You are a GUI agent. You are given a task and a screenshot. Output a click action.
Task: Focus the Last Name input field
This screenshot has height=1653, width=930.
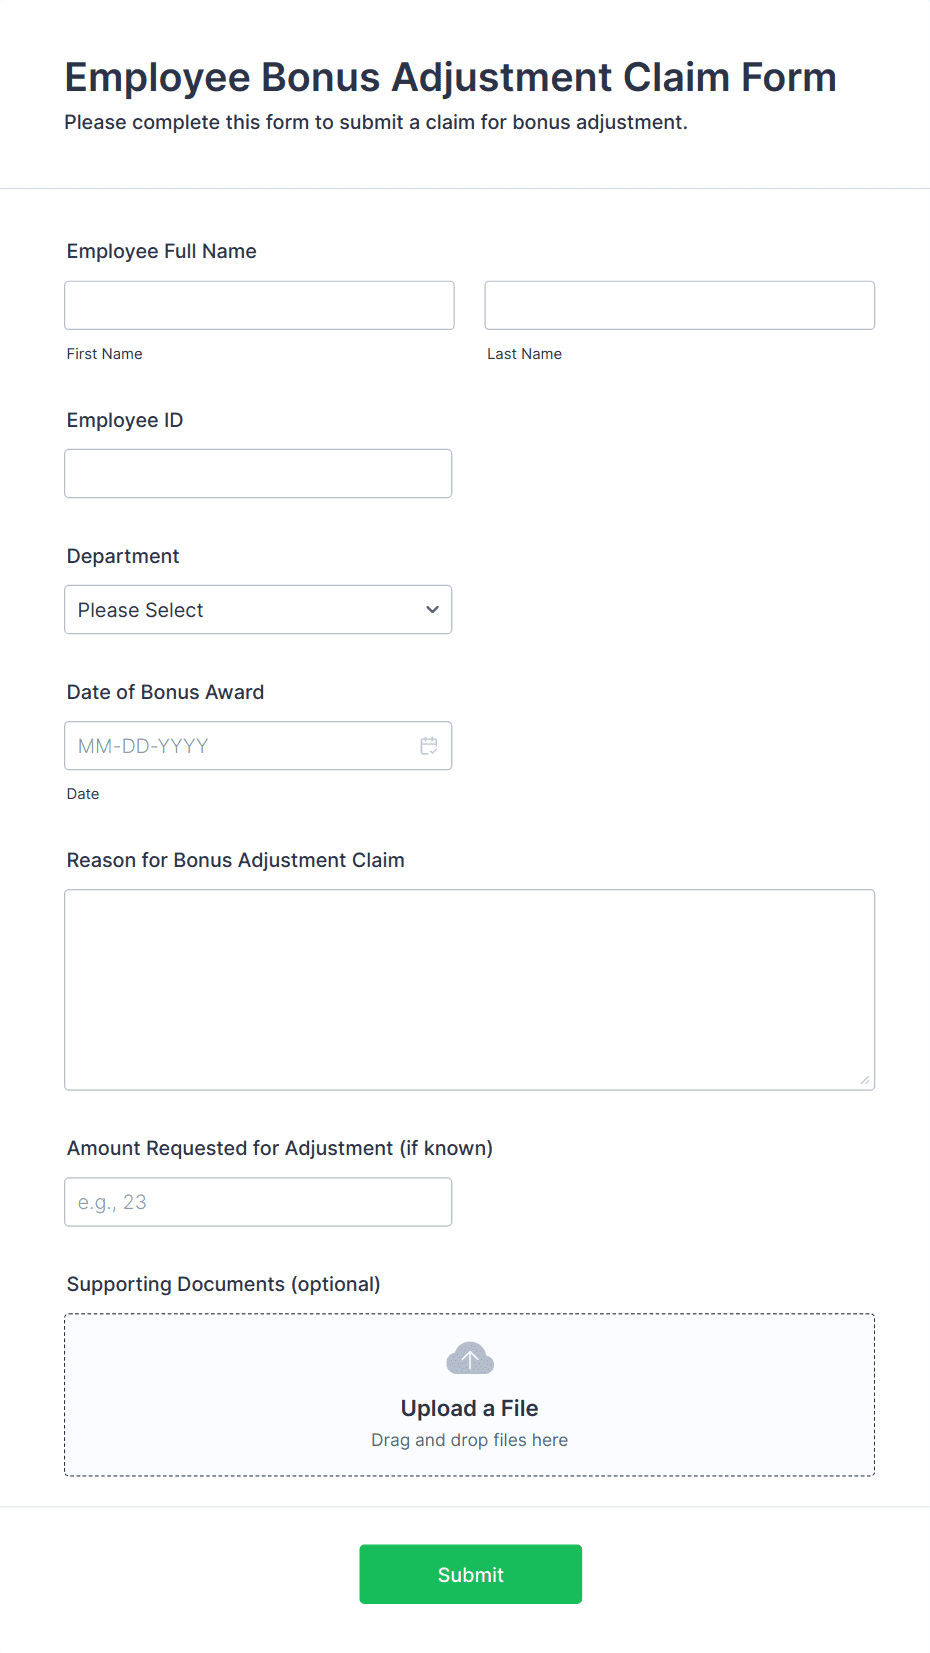click(x=679, y=306)
